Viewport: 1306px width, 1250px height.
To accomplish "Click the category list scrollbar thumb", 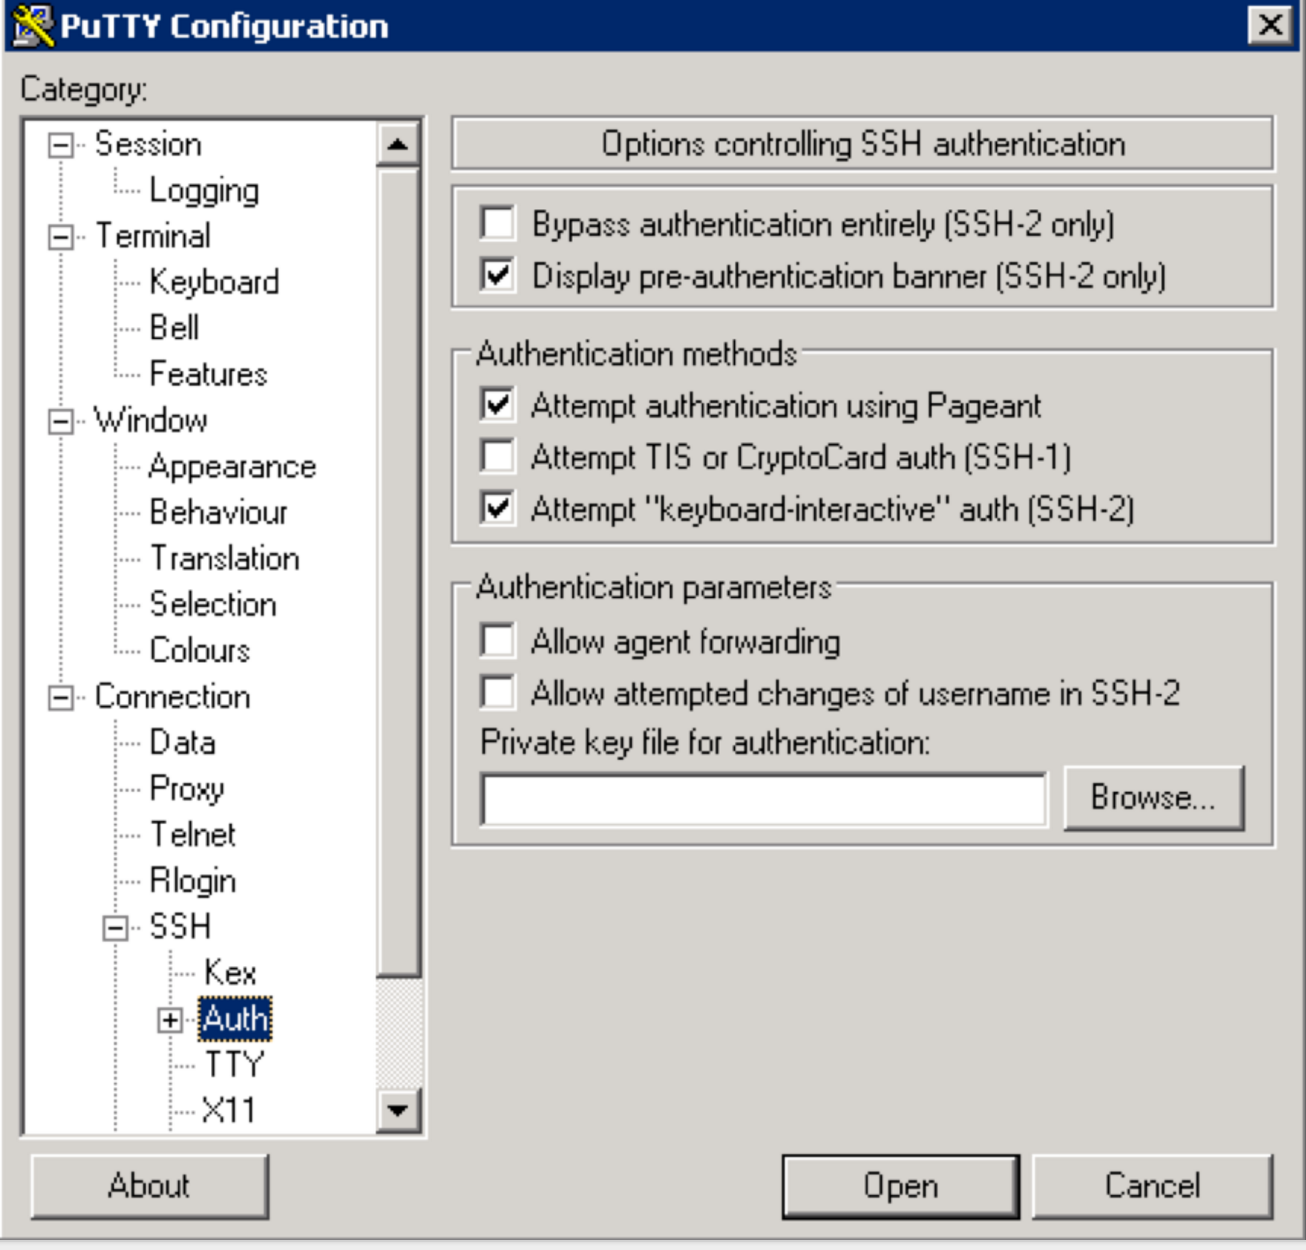I will click(398, 572).
